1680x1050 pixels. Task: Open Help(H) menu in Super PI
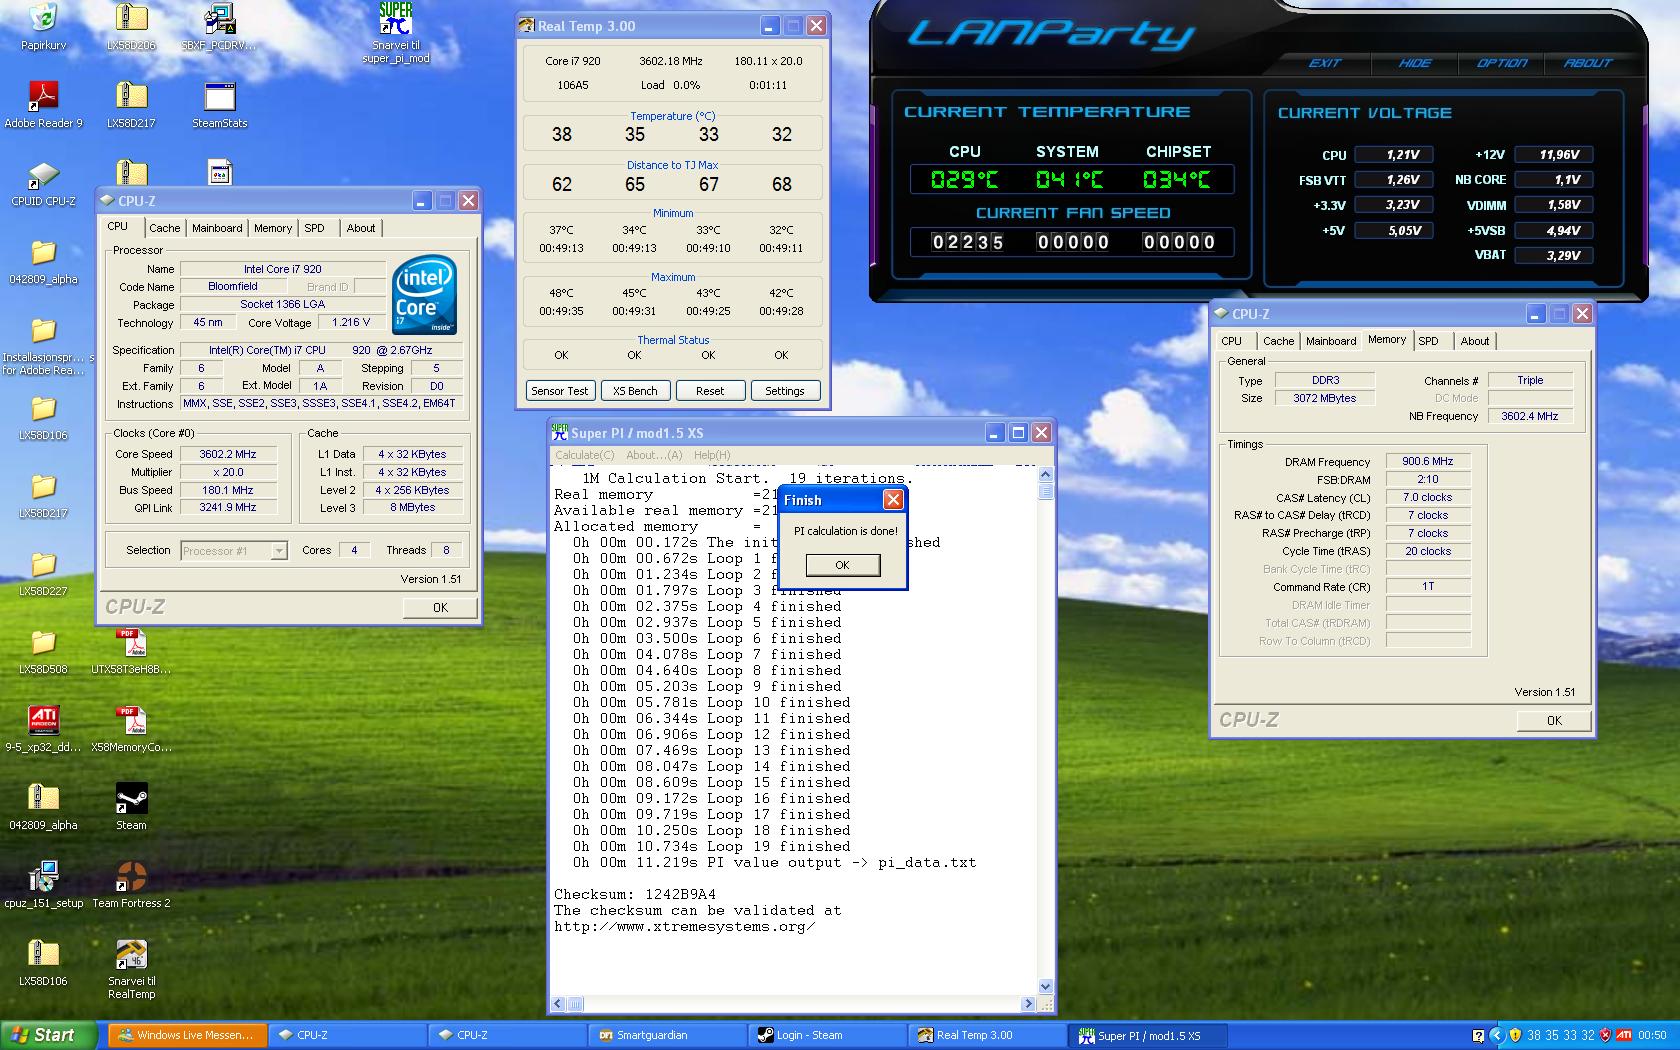(x=712, y=455)
